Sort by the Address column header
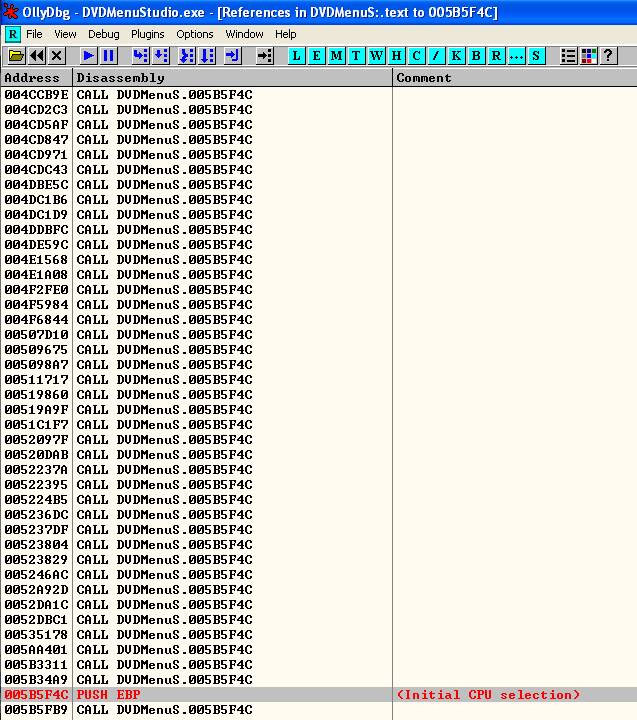Screen dimensions: 637x720 (36, 78)
